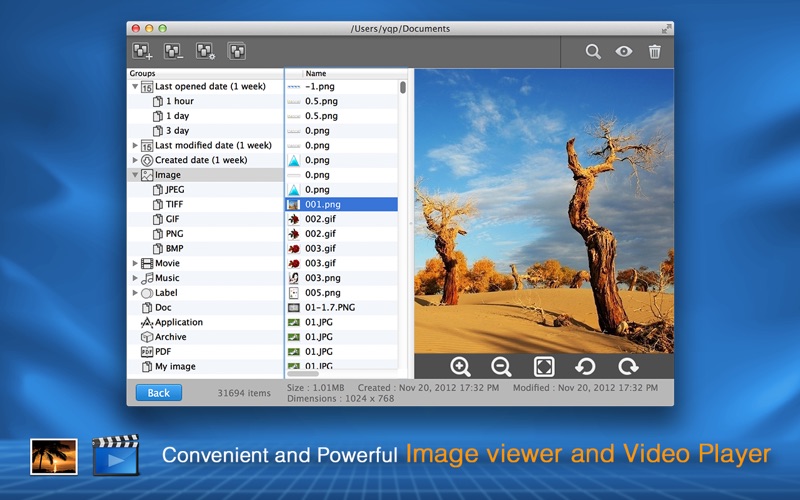Zoom out of the preview image
Image resolution: width=800 pixels, height=500 pixels.
tap(502, 367)
